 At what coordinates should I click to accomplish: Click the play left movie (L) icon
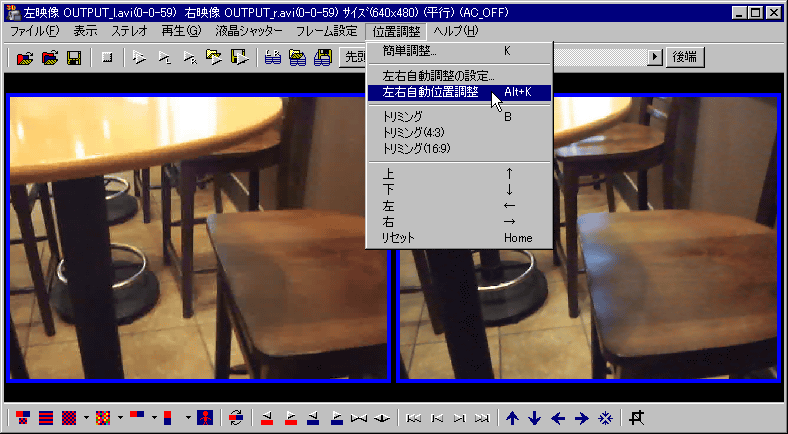point(164,57)
